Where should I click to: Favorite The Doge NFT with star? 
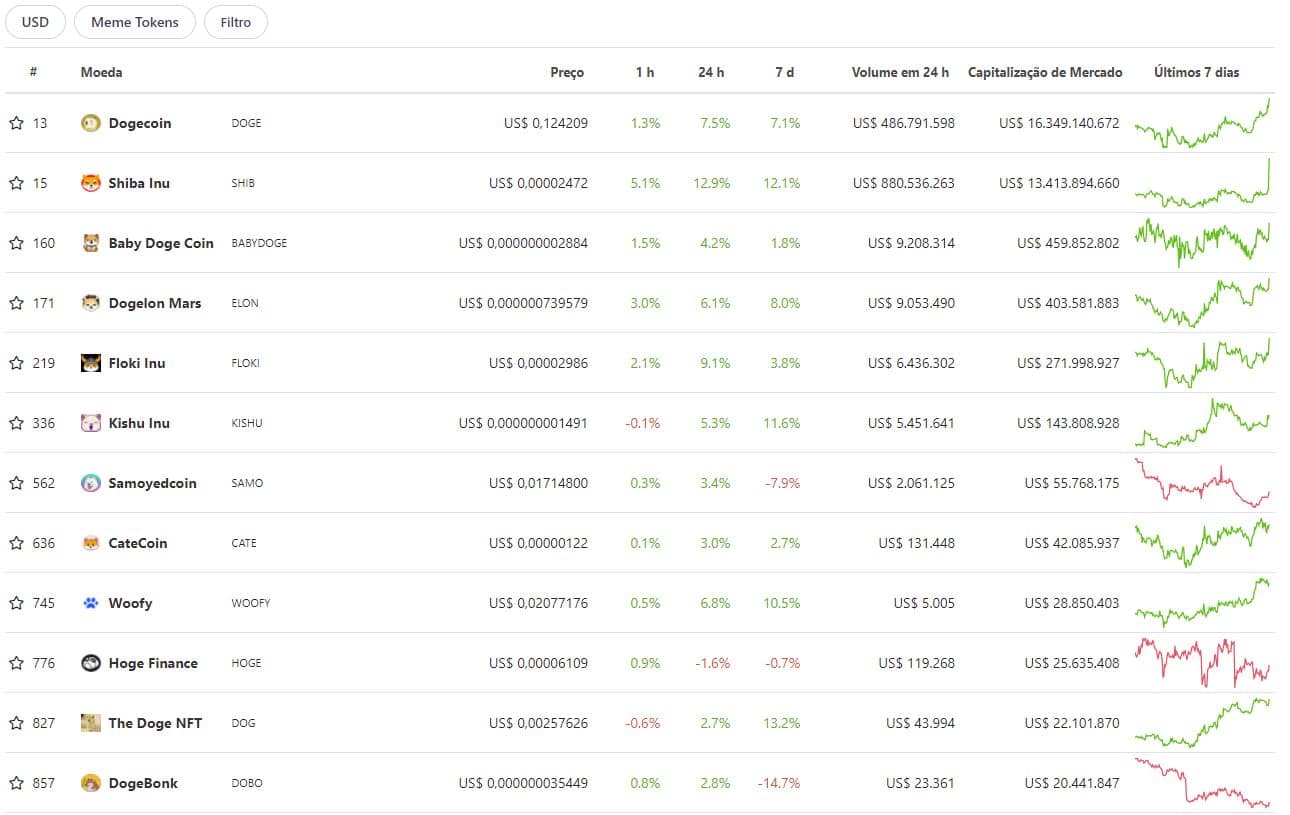pyautogui.click(x=16, y=723)
